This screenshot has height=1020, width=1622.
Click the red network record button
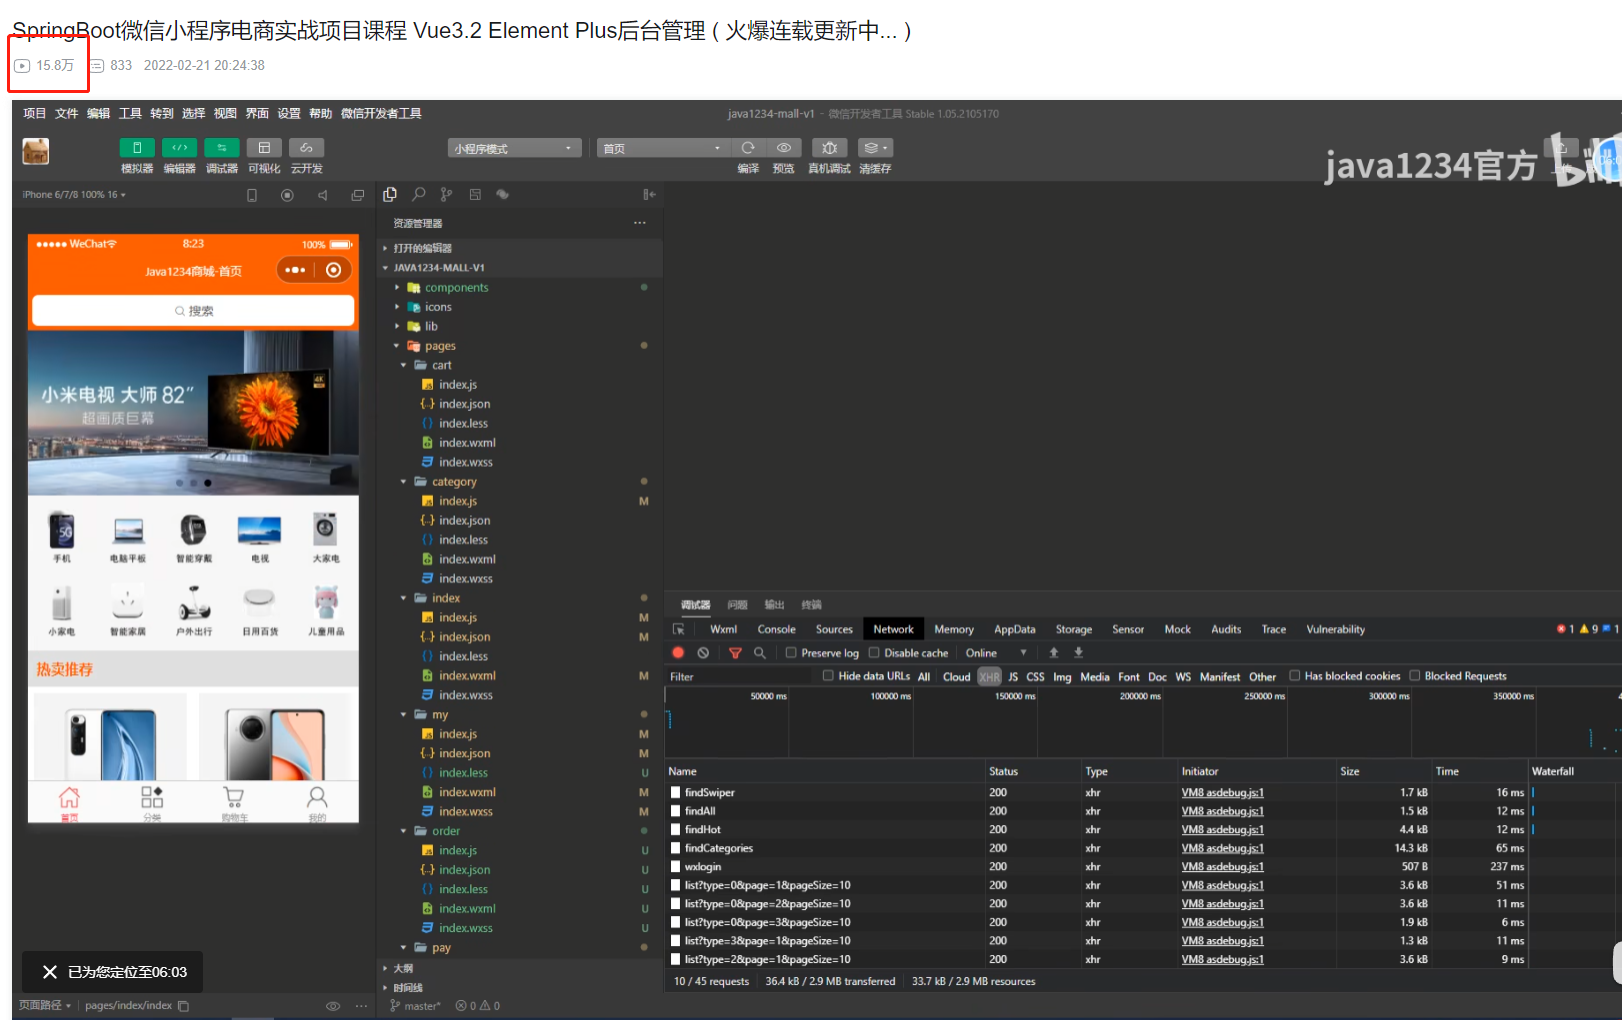point(678,653)
